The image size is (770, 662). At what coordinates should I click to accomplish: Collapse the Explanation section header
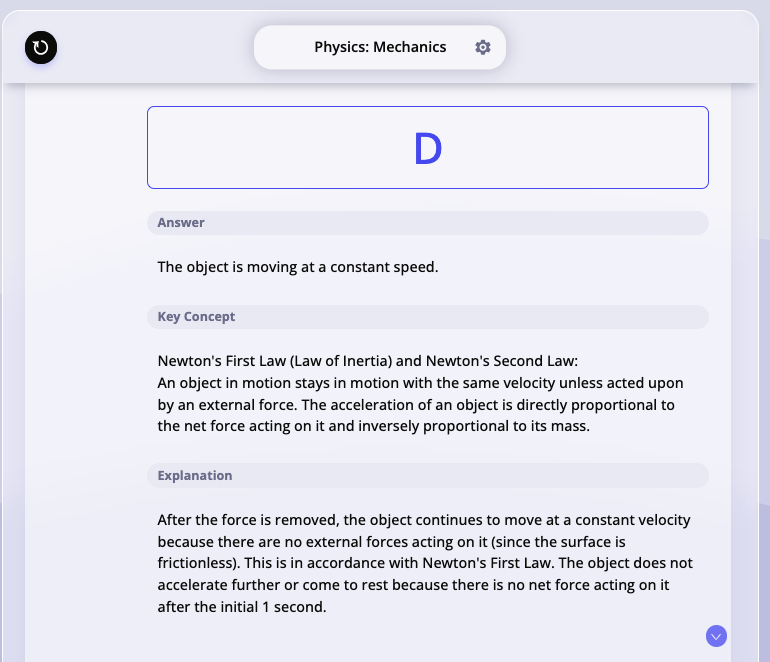coord(428,475)
